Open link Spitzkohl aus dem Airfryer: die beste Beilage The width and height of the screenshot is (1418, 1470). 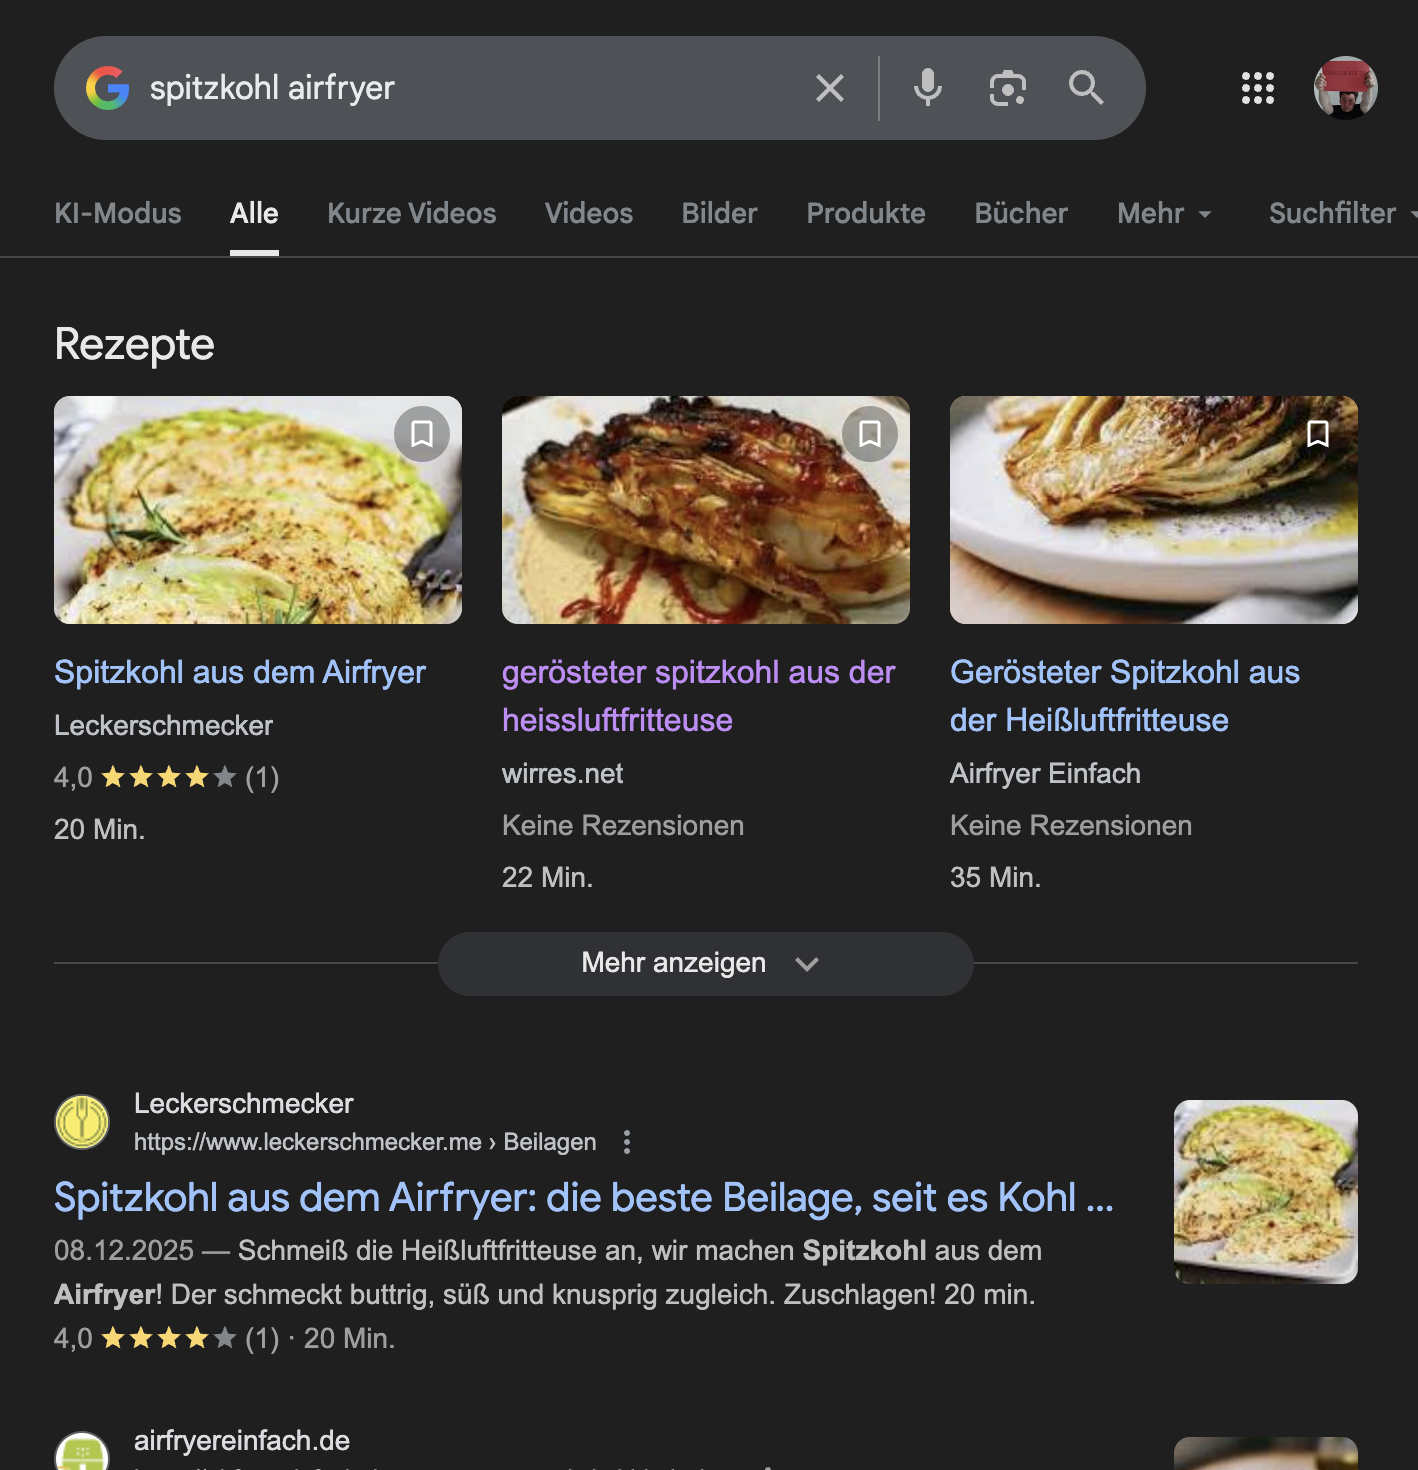tap(583, 1197)
